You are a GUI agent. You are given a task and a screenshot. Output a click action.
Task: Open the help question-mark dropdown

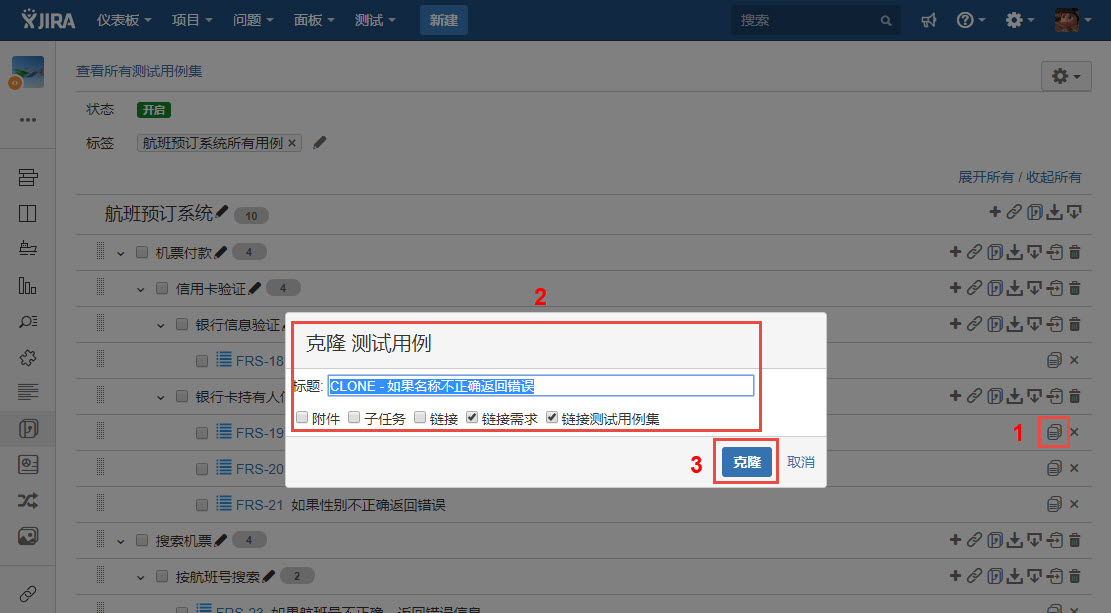(971, 21)
